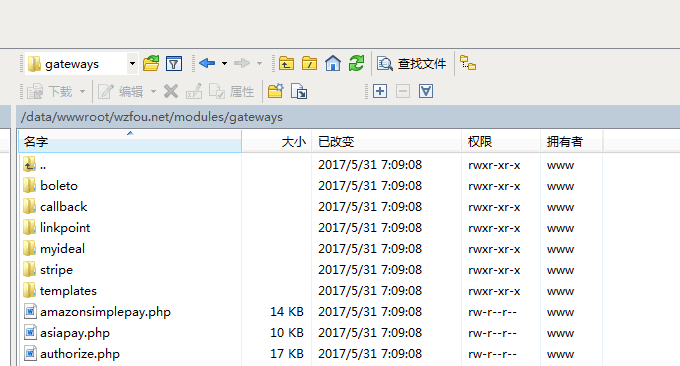Screen dimensions: 680x366
Task: Create a new folder icon
Action: 275,91
